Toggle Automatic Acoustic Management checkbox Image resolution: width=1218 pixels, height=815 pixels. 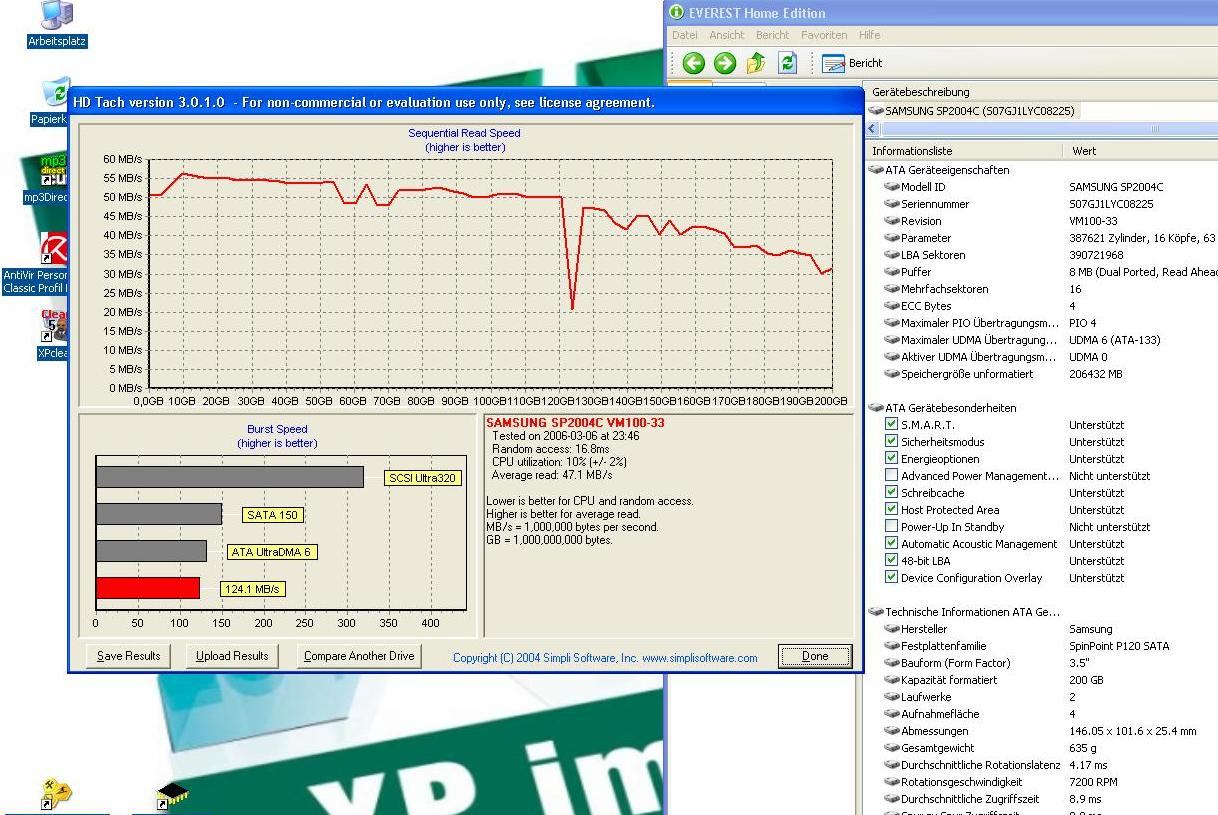(x=892, y=544)
